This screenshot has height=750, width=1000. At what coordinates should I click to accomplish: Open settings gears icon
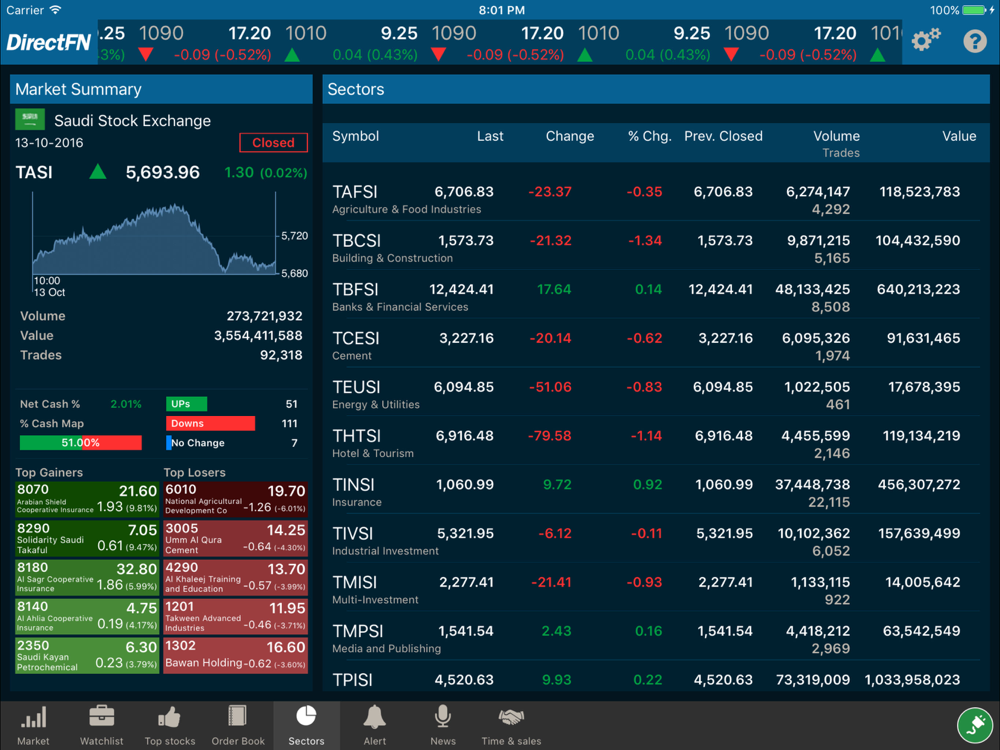(x=925, y=41)
